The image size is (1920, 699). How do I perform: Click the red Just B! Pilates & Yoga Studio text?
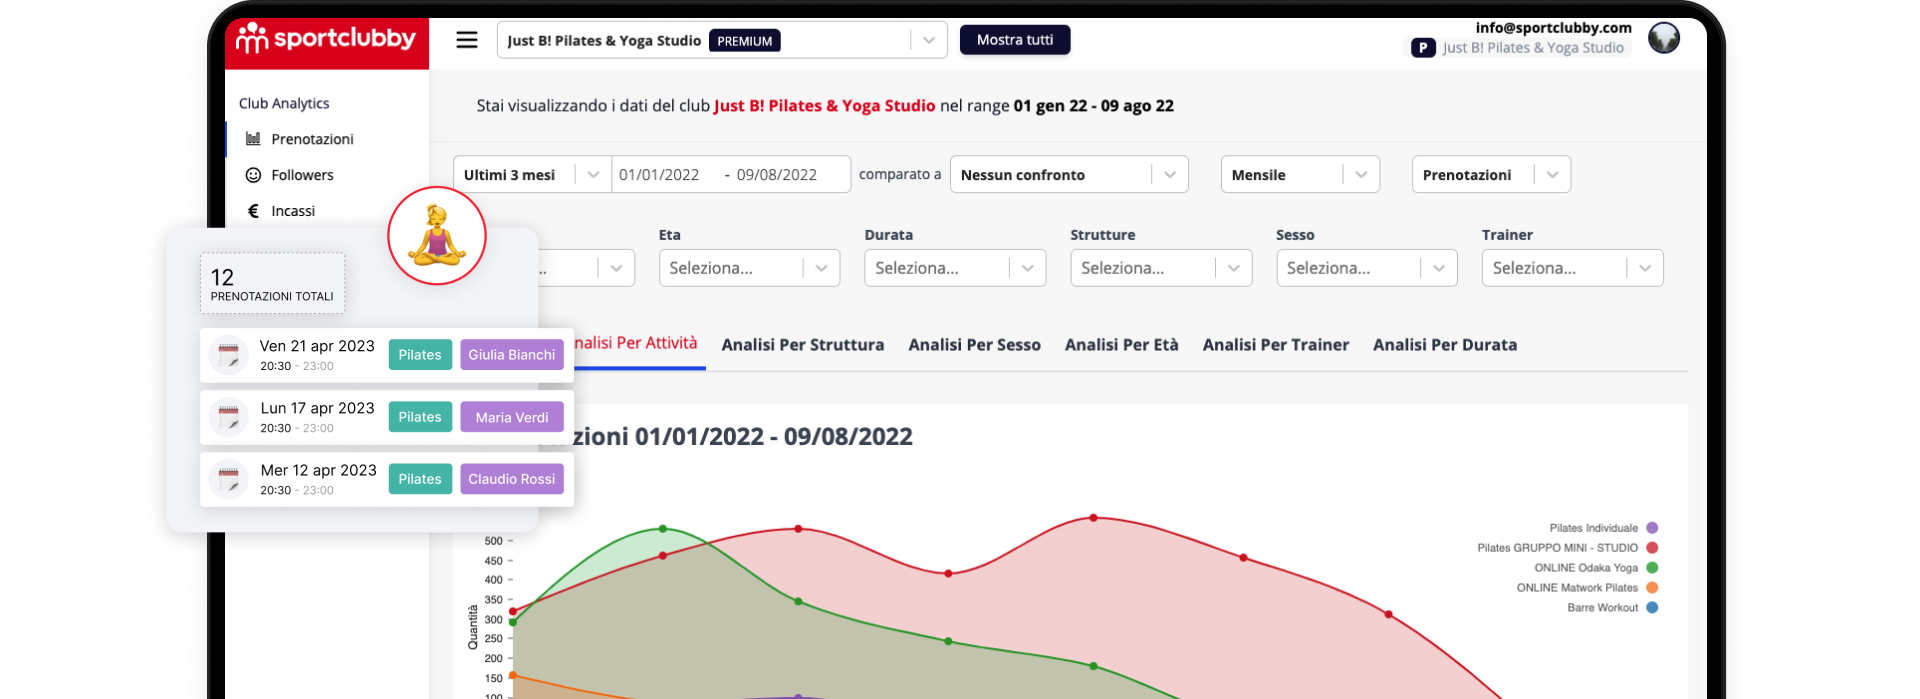(825, 106)
